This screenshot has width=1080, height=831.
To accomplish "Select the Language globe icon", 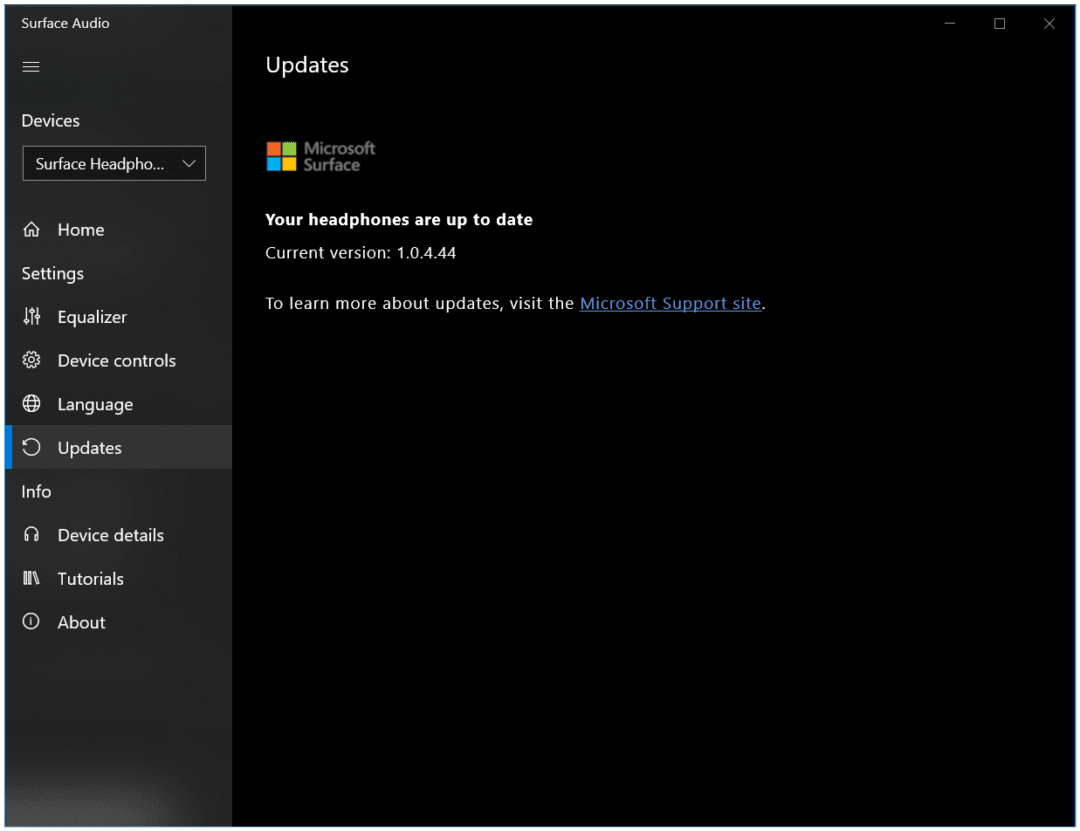I will [32, 404].
